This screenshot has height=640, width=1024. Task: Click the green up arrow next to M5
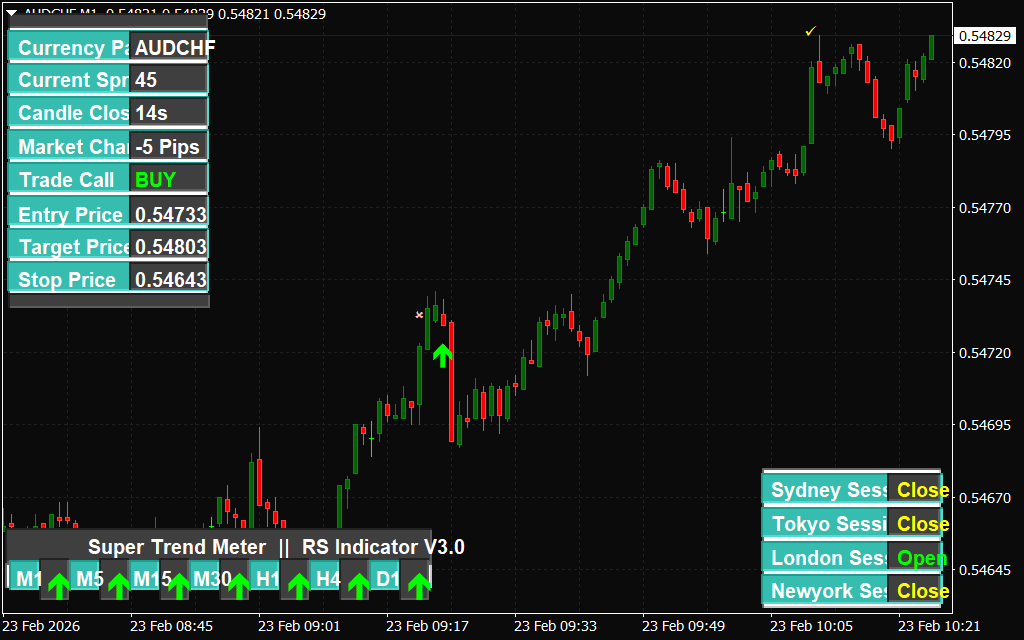click(118, 586)
